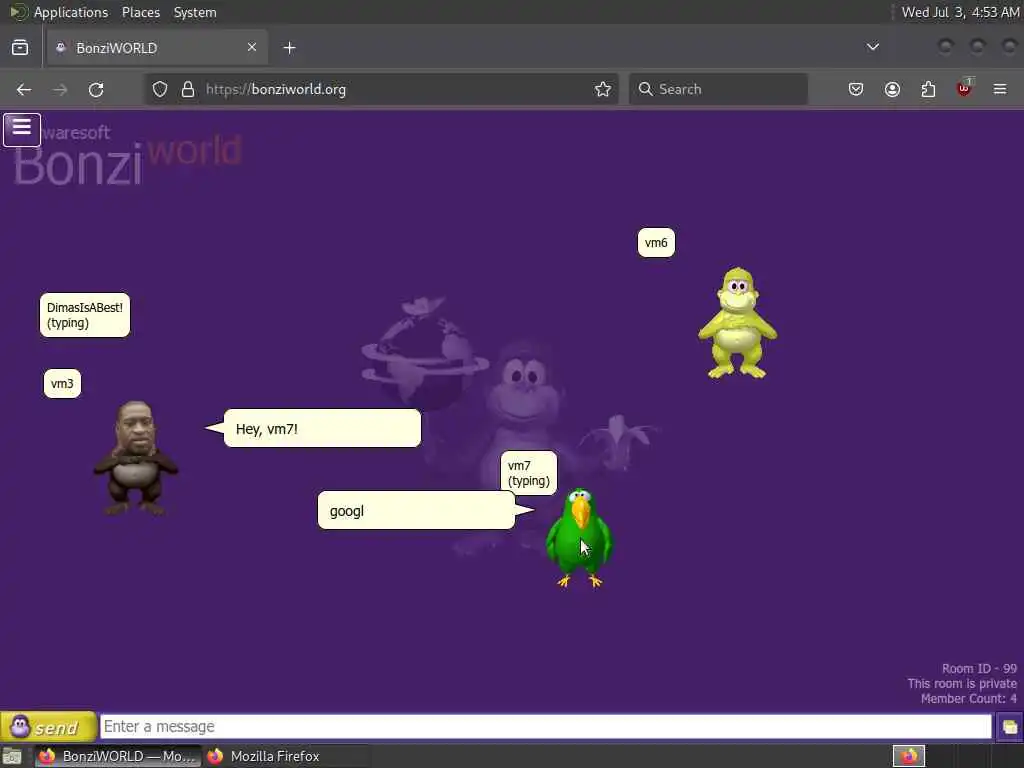Viewport: 1024px width, 768px height.
Task: Click the vm6 name tag
Action: pos(656,243)
